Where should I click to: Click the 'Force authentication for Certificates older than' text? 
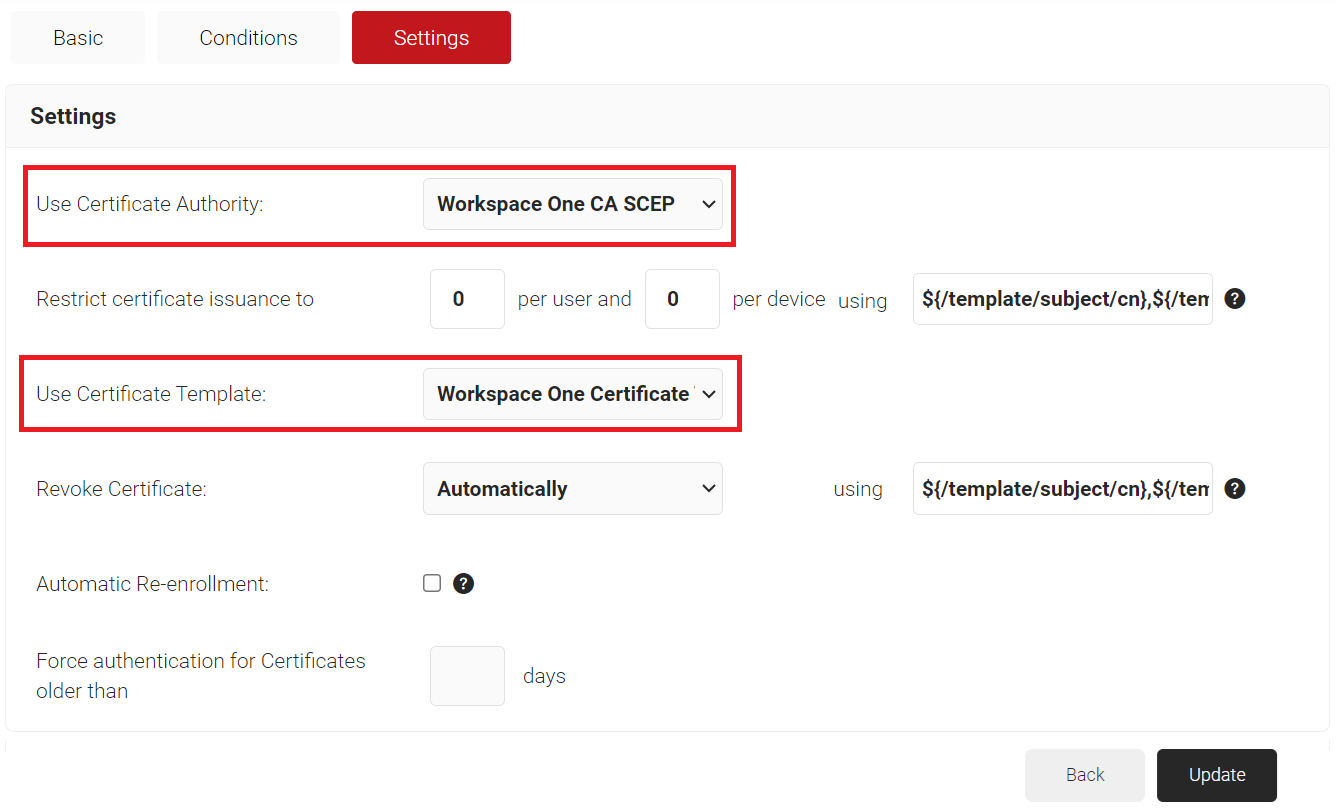[201, 676]
